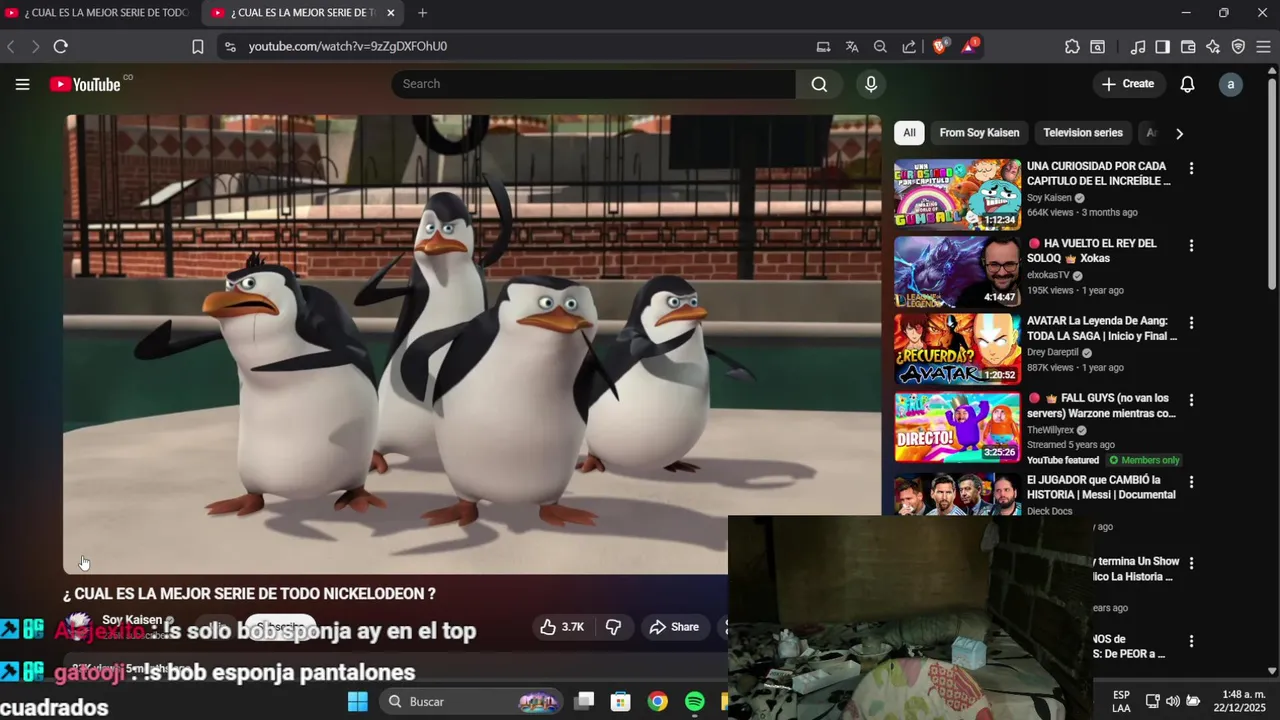Open options for FALL GUYS video
This screenshot has height=720, width=1280.
click(x=1191, y=400)
